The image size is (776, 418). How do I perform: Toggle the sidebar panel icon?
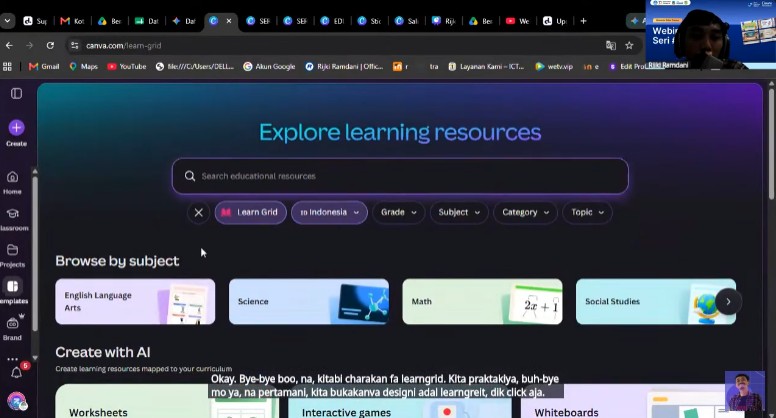16,93
